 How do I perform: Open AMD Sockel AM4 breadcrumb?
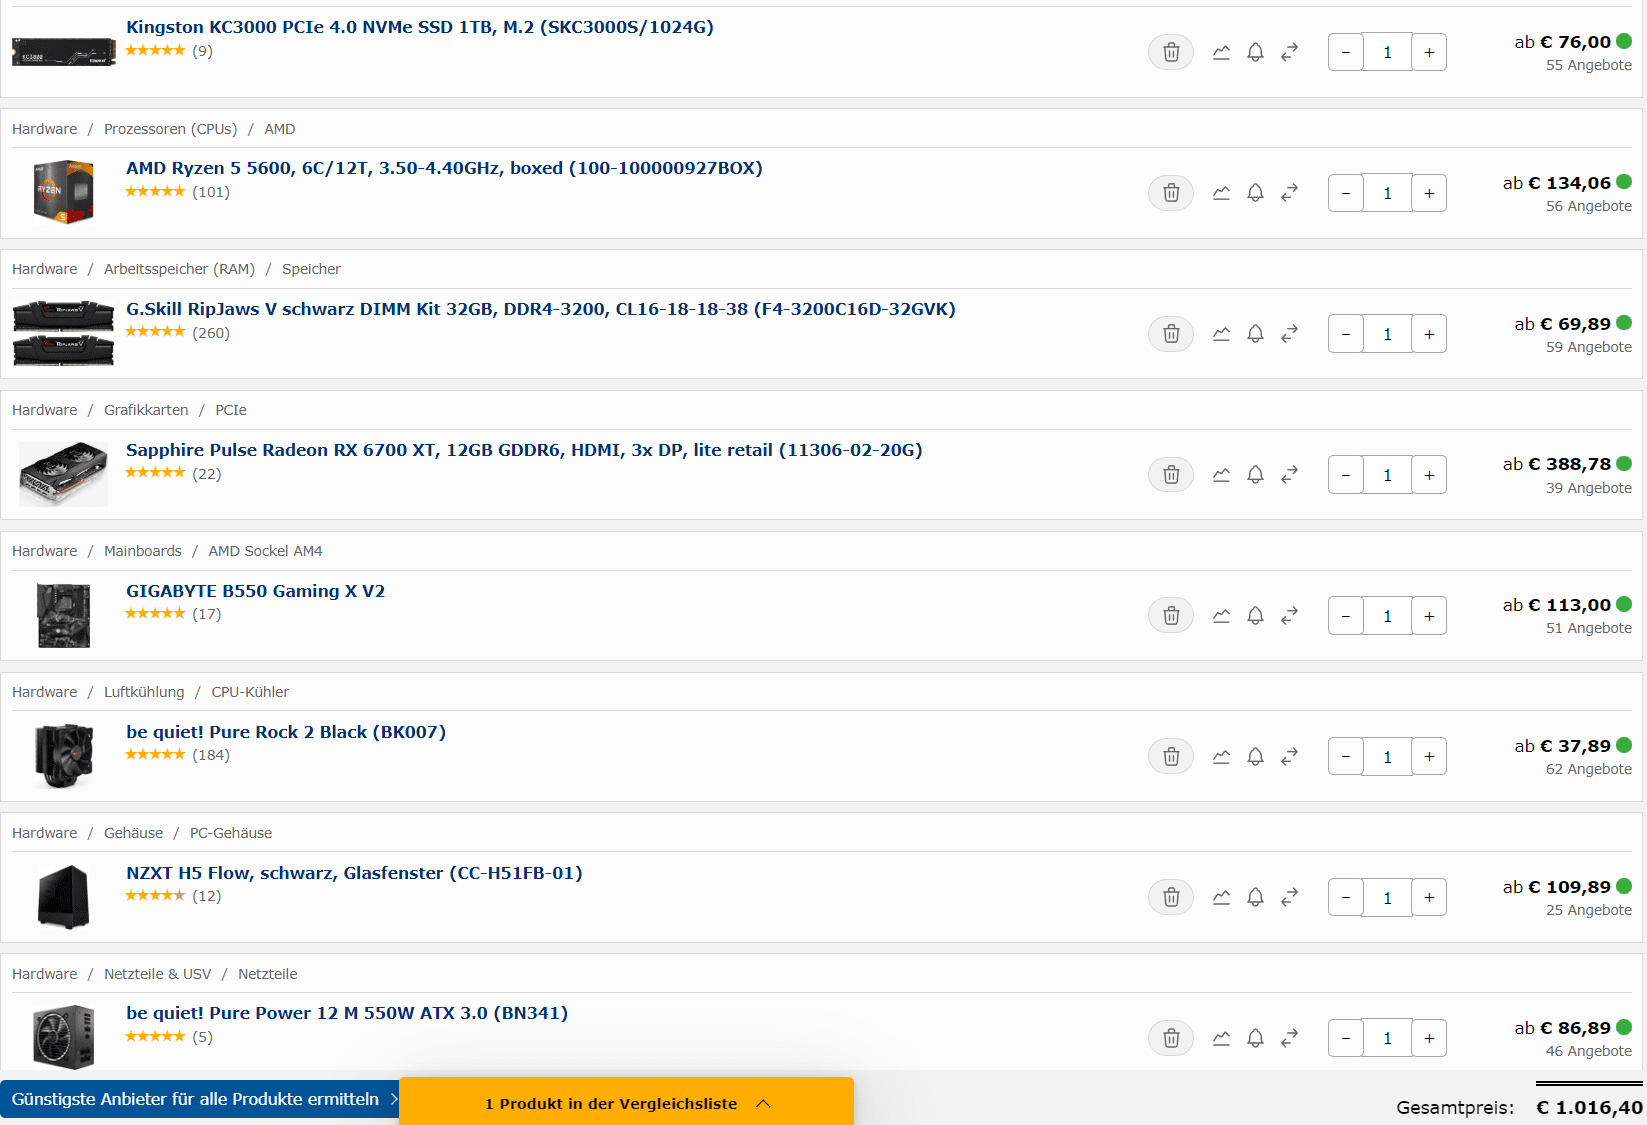coord(265,551)
